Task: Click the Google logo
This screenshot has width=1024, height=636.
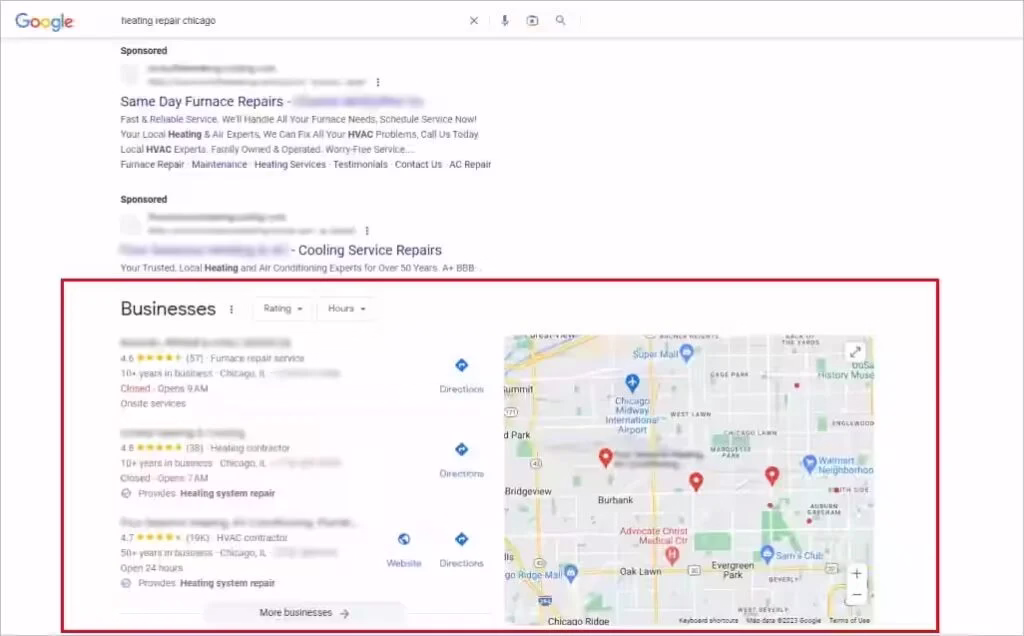Action: 44,21
